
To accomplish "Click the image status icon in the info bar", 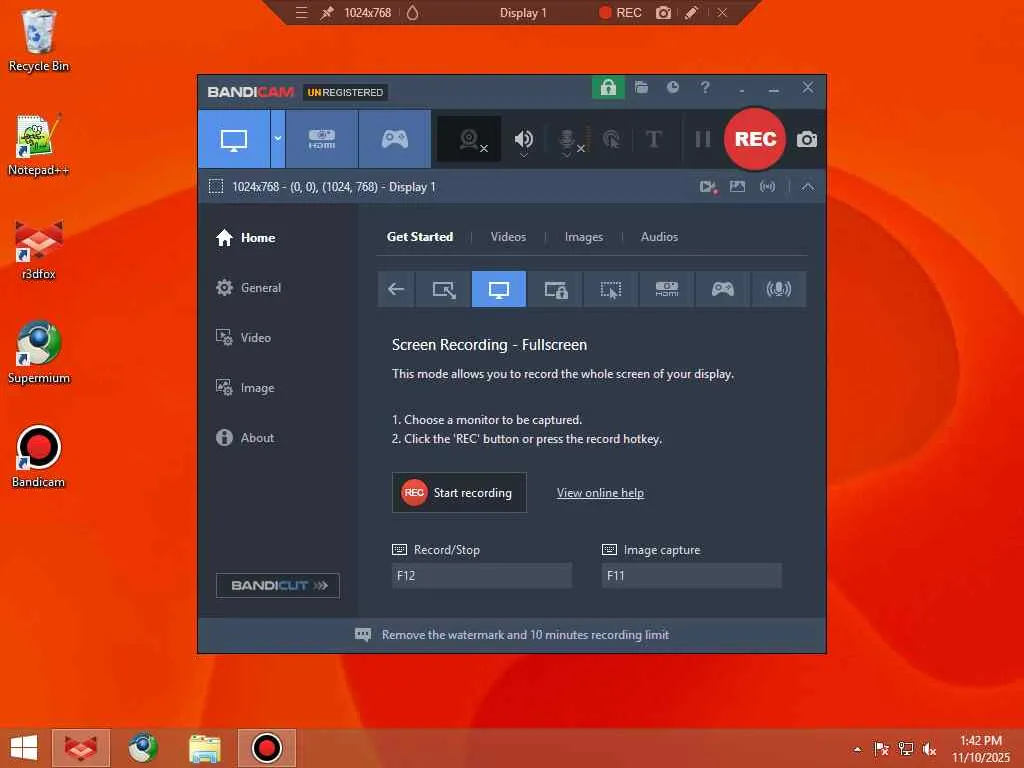I will [x=737, y=187].
